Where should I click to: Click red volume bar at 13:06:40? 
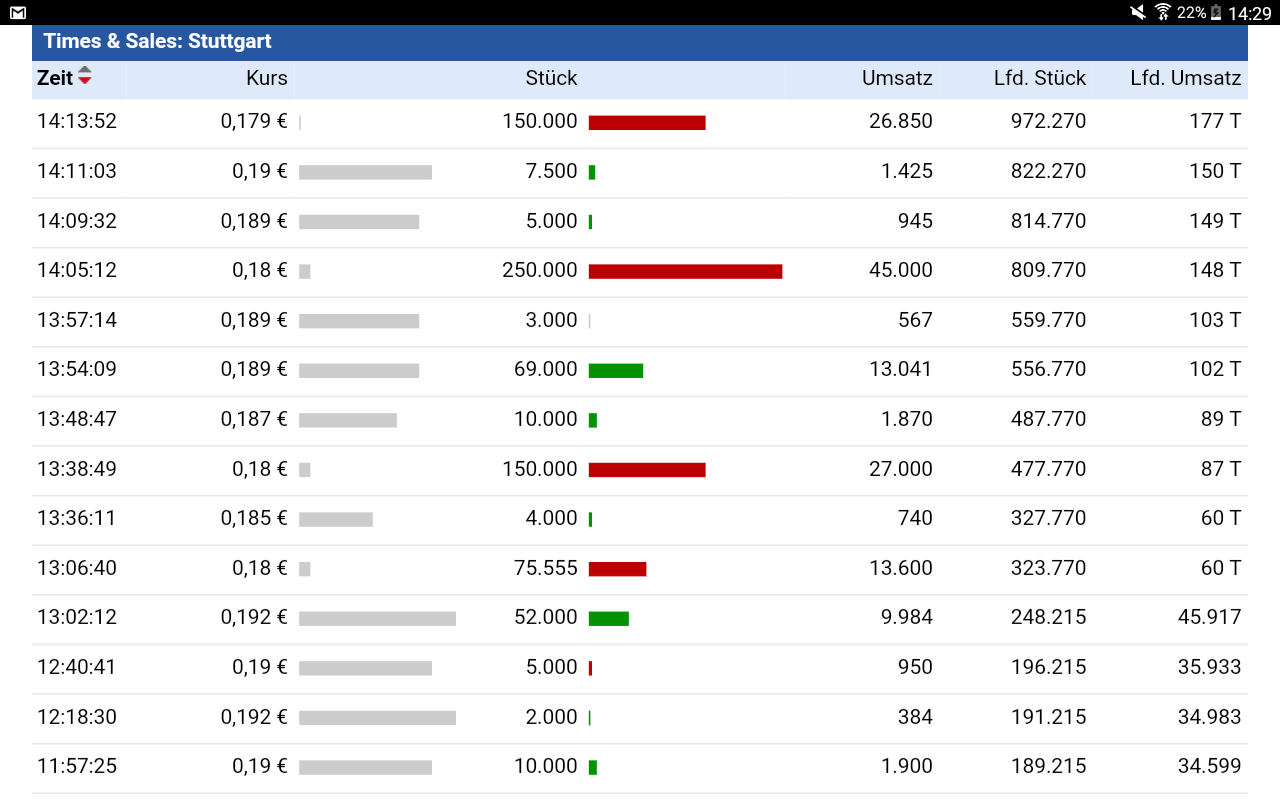click(617, 569)
